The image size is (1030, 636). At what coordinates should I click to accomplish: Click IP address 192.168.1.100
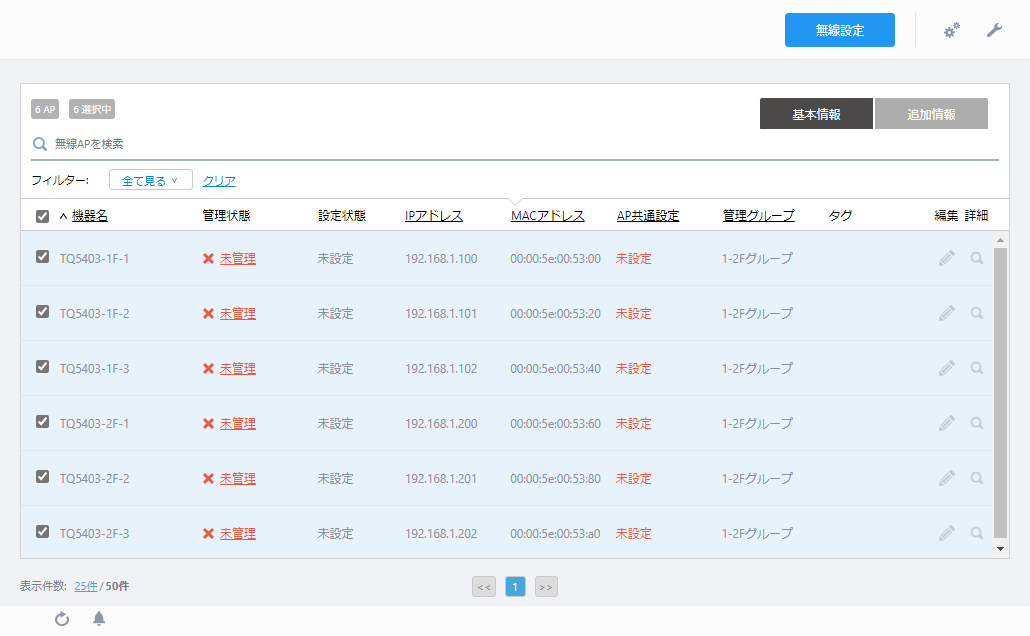pos(441,259)
